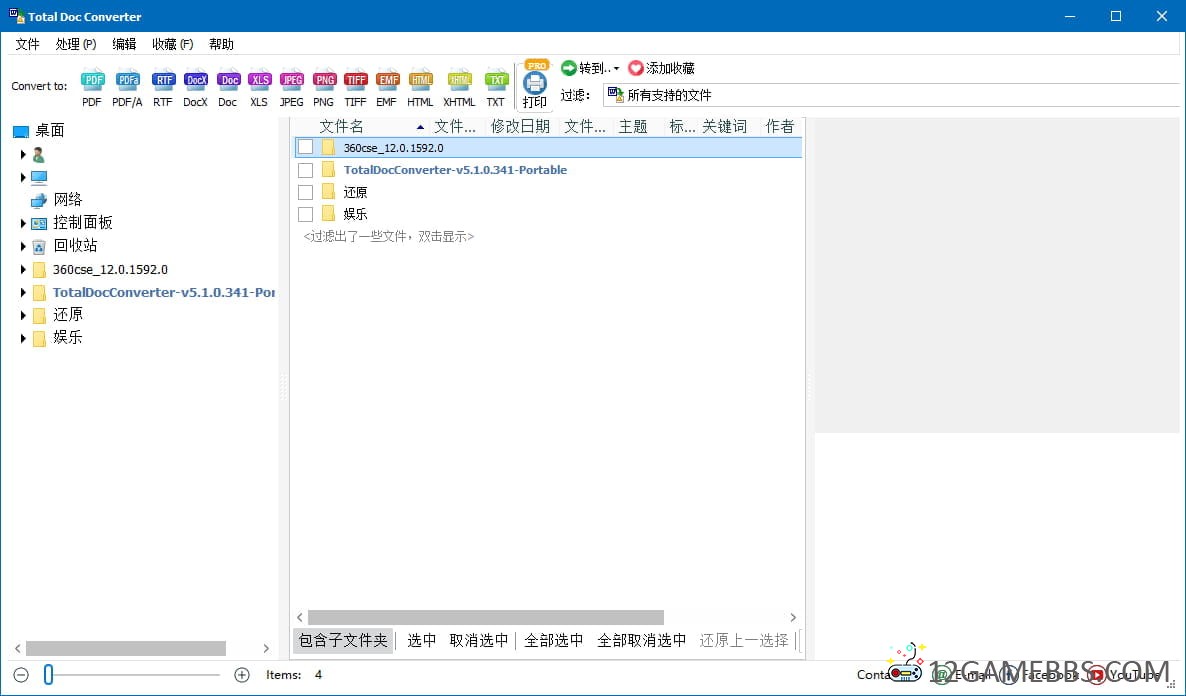This screenshot has height=696, width=1186.
Task: Open the 文件 menu
Action: (x=27, y=44)
